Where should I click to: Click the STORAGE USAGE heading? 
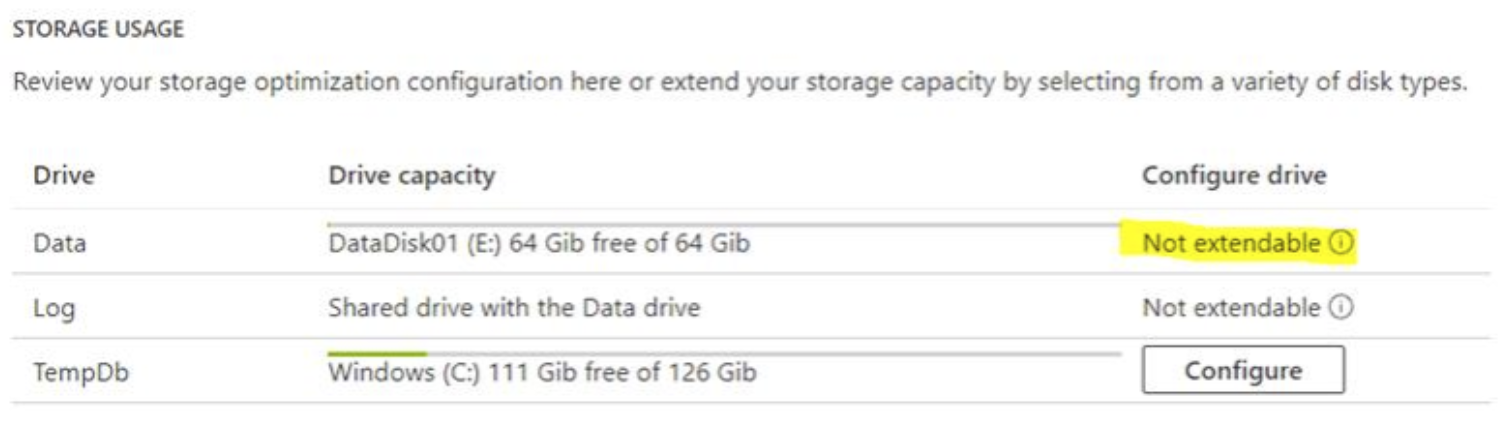click(98, 30)
